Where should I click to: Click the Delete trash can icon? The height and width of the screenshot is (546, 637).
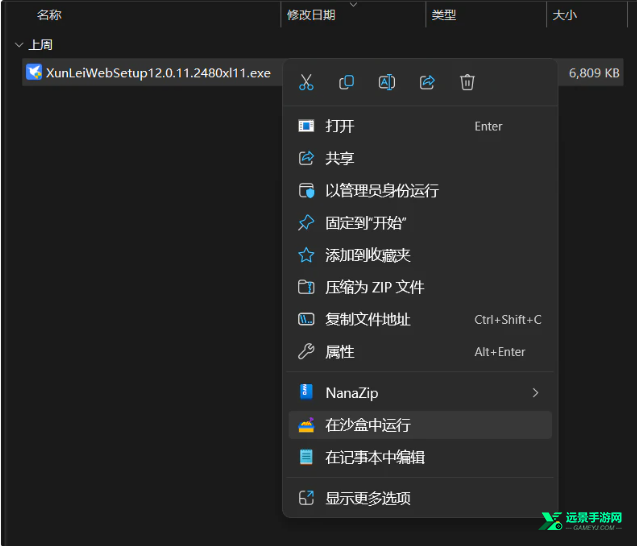(x=467, y=82)
